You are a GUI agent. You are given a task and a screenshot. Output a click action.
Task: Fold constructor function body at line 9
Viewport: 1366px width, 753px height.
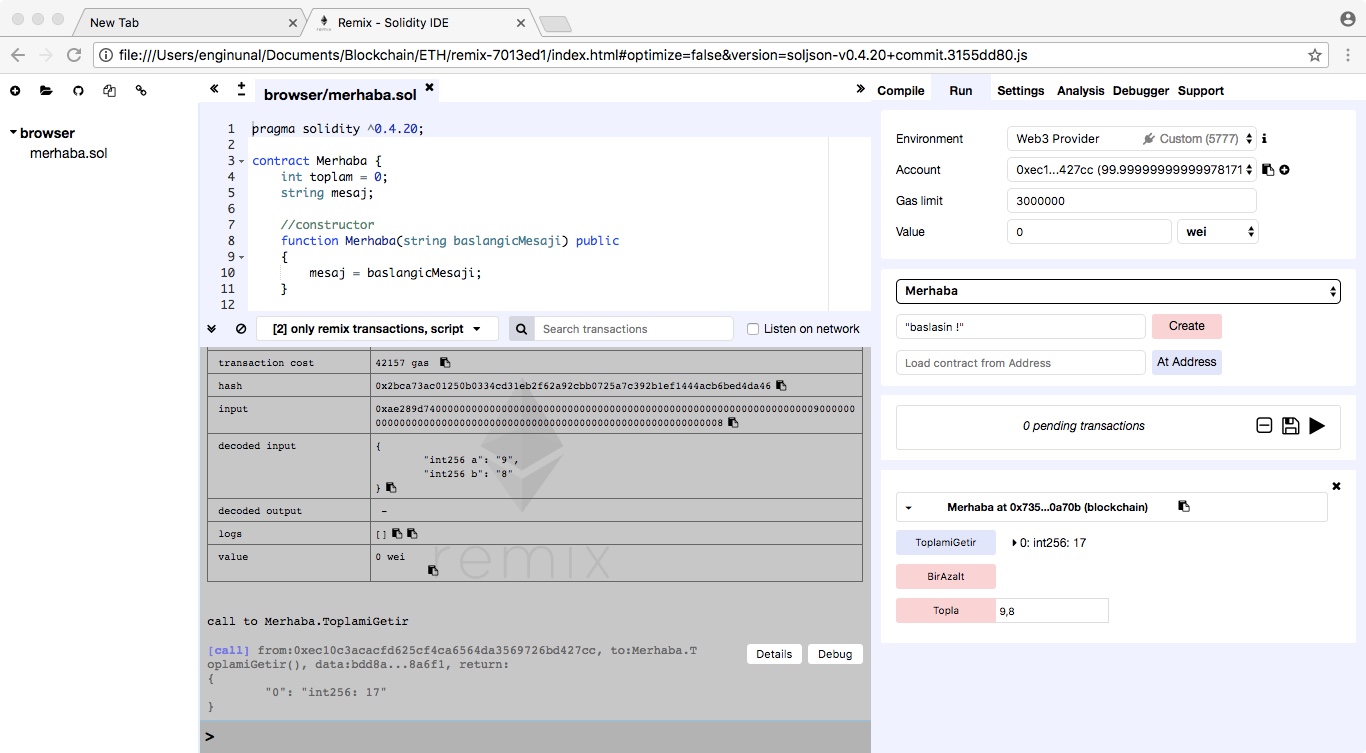(x=242, y=257)
